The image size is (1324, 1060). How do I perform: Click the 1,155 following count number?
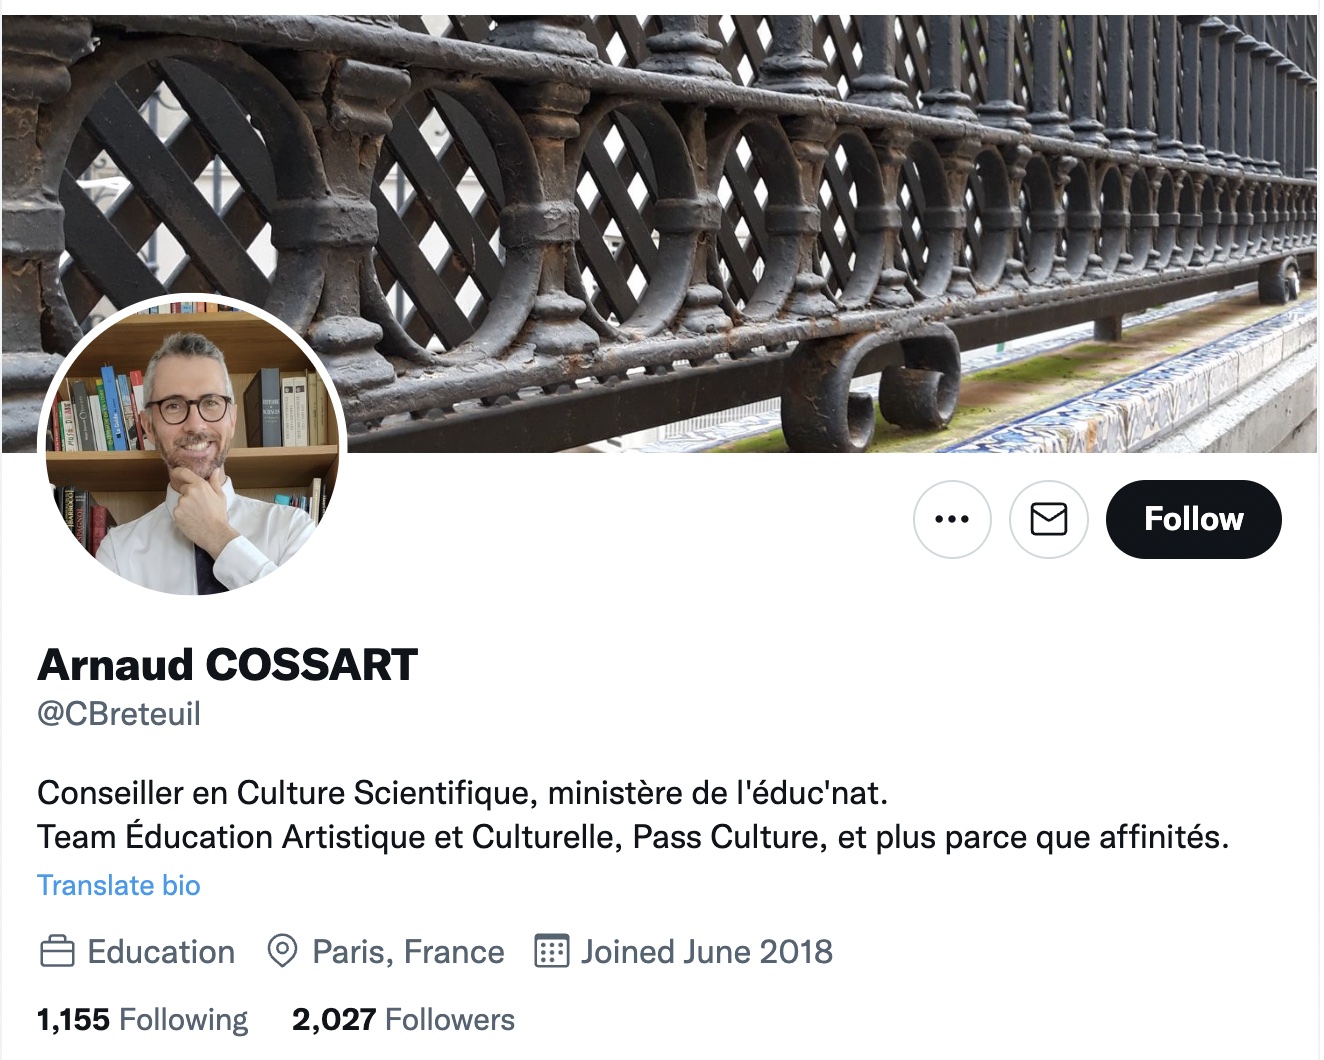[x=73, y=1019]
